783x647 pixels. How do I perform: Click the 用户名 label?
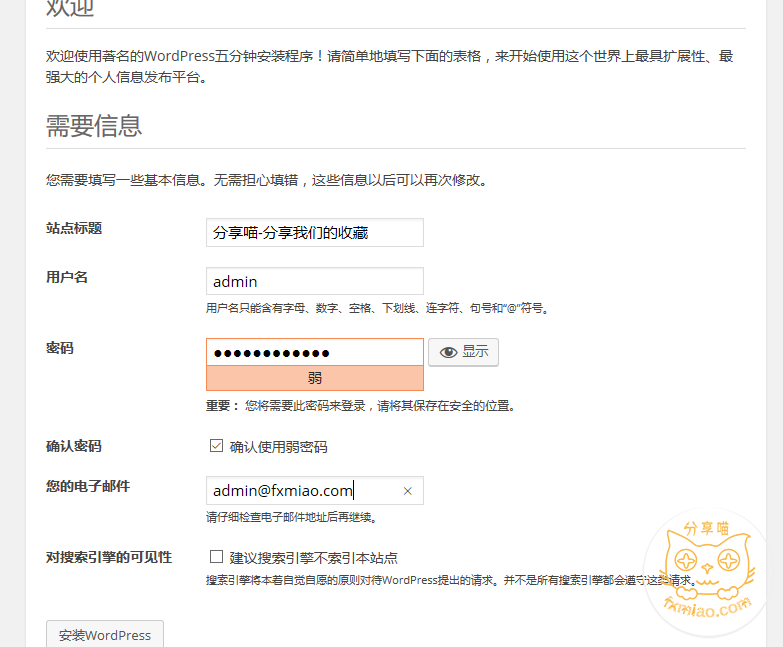click(67, 277)
